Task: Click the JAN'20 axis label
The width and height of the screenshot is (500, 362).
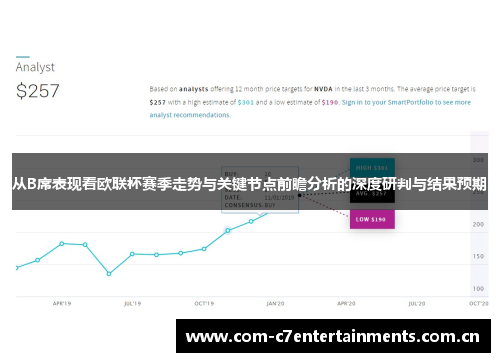Action: click(x=275, y=304)
